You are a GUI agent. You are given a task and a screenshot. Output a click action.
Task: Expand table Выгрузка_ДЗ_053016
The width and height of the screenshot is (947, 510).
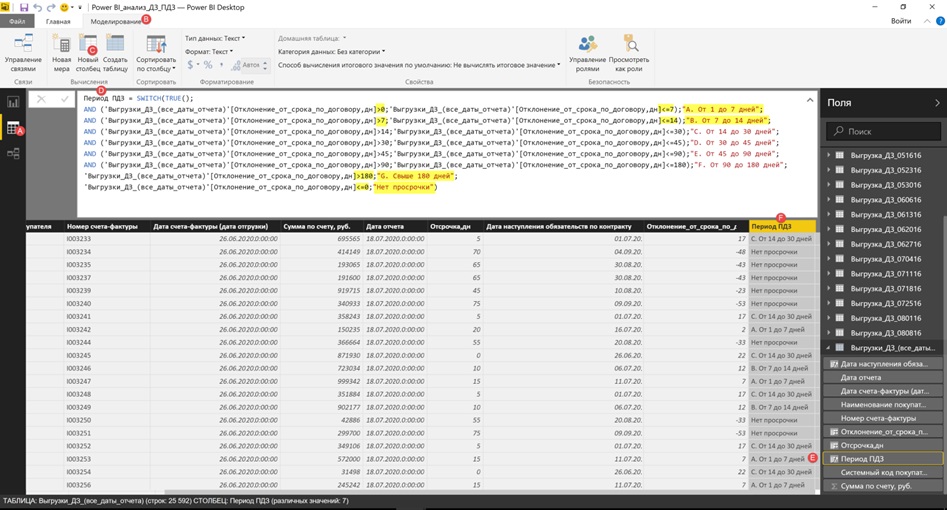pyautogui.click(x=828, y=185)
